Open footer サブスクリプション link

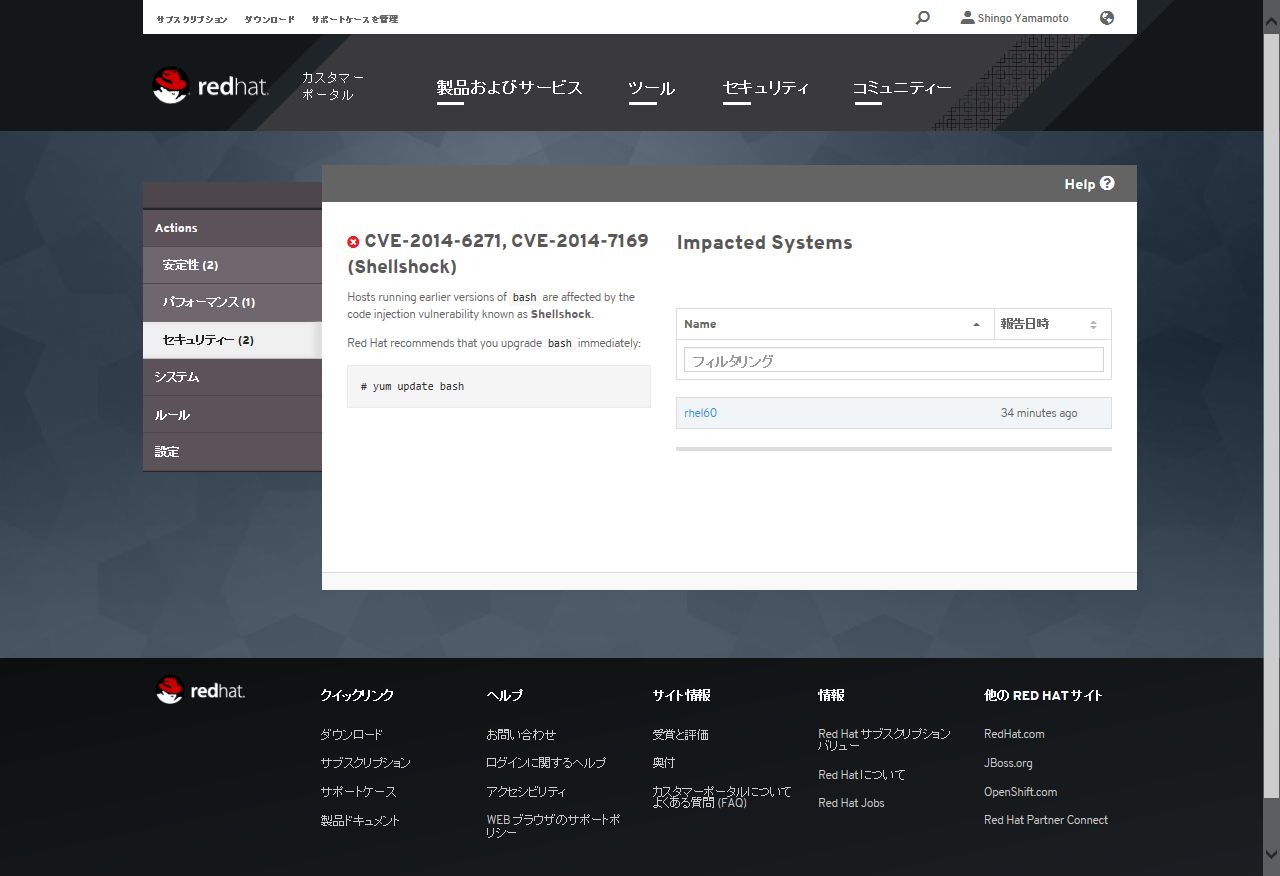click(x=365, y=762)
